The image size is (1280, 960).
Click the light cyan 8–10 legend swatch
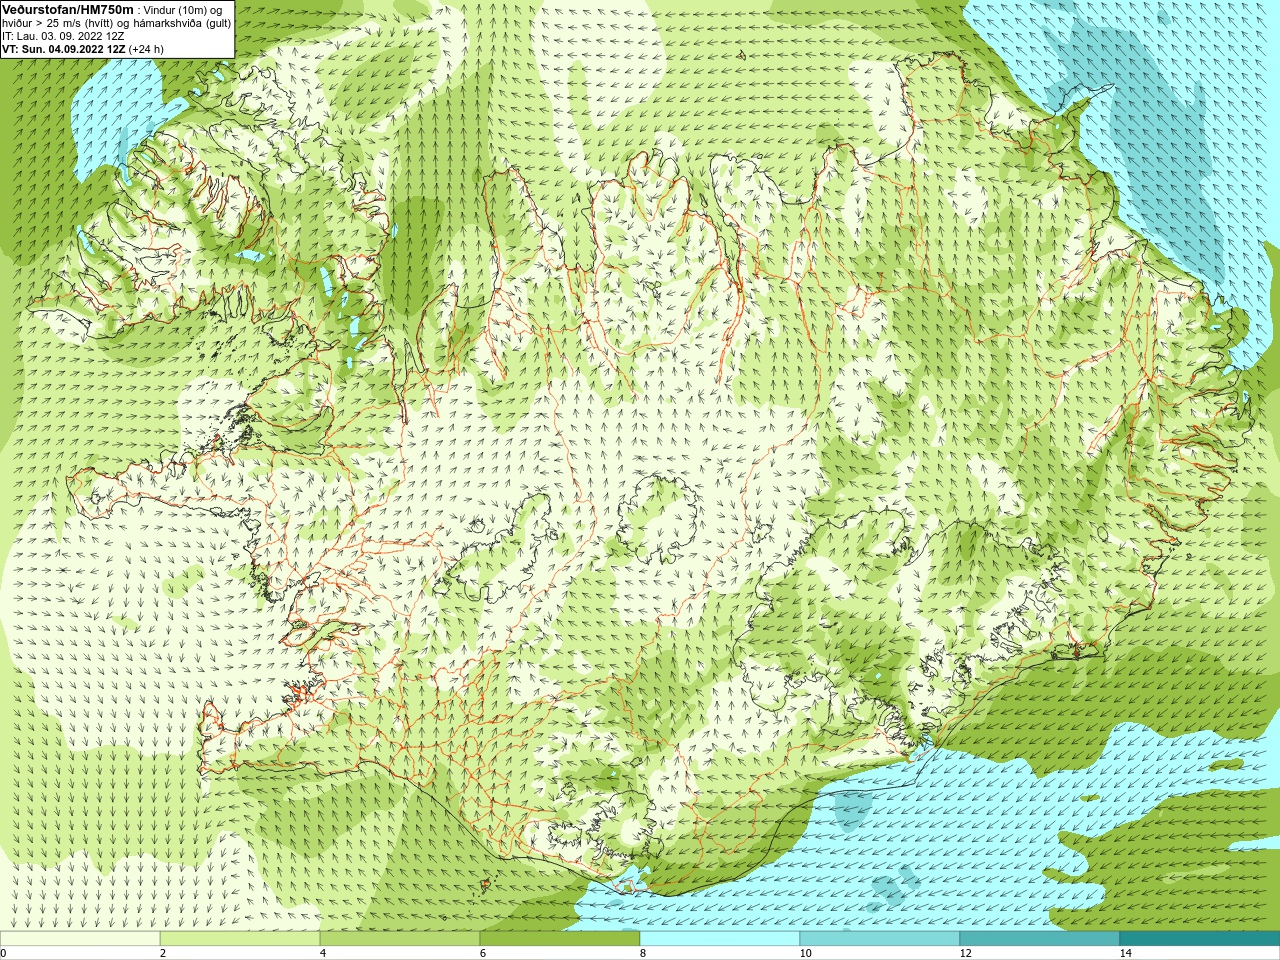(720, 939)
